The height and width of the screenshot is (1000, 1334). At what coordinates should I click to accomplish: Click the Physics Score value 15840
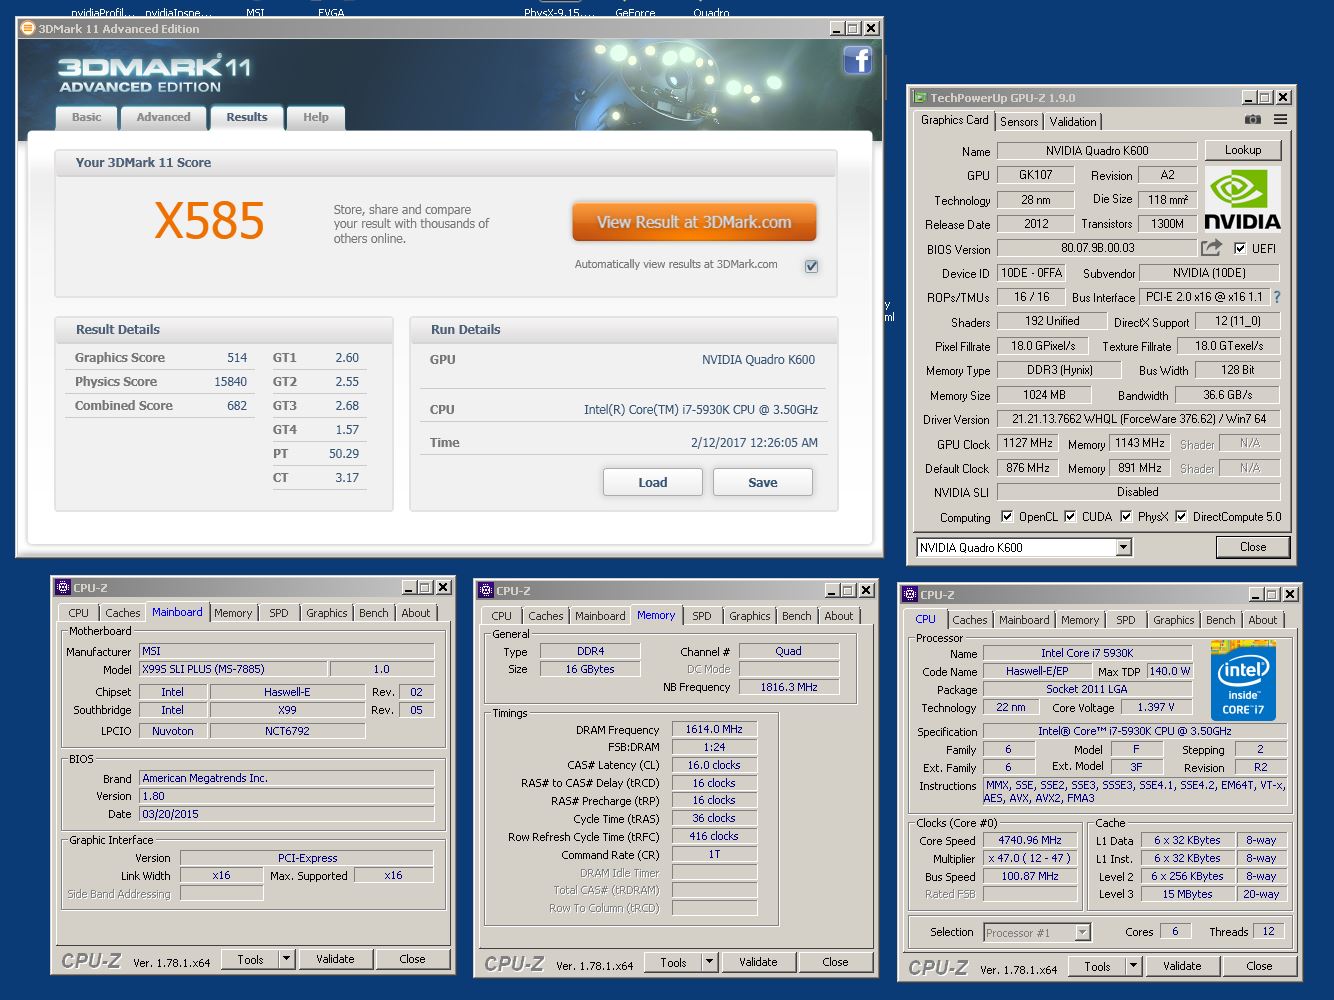click(x=230, y=381)
